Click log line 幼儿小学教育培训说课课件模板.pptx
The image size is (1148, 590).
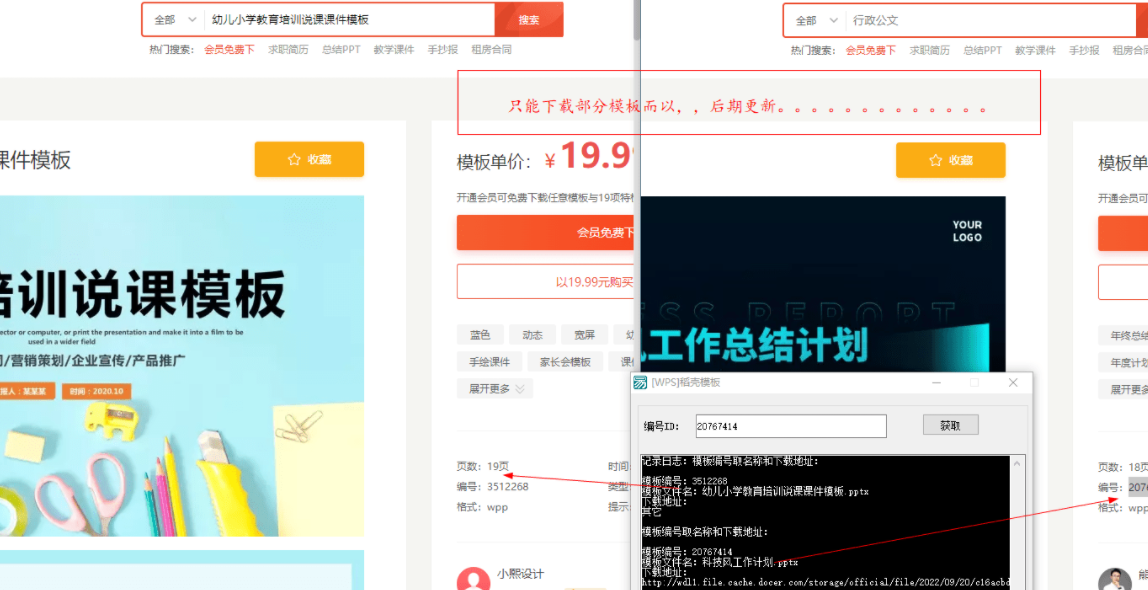pos(756,491)
